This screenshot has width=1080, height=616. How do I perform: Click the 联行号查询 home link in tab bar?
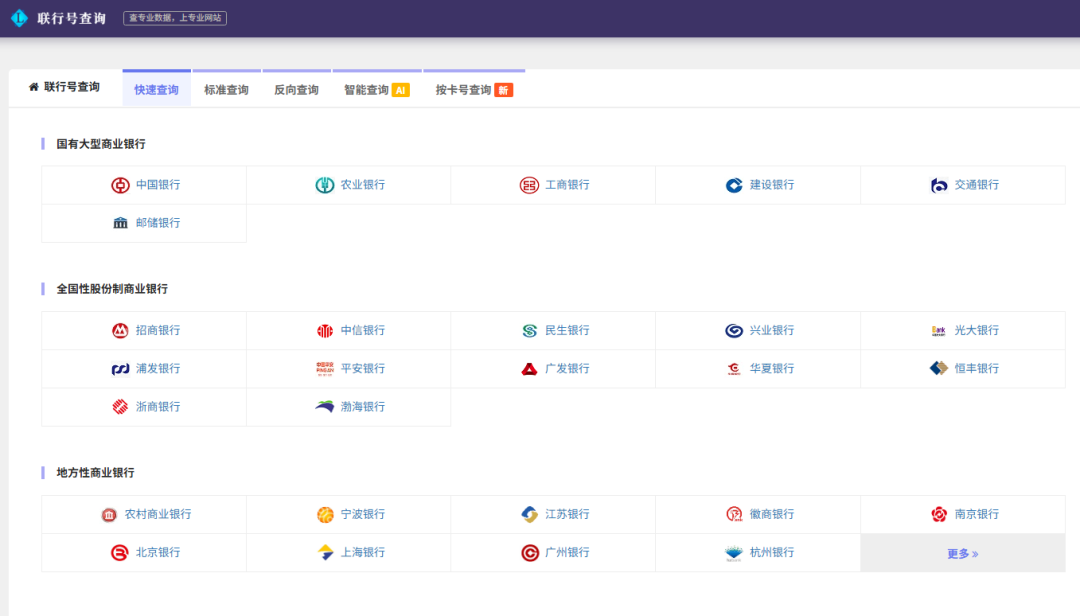(64, 87)
